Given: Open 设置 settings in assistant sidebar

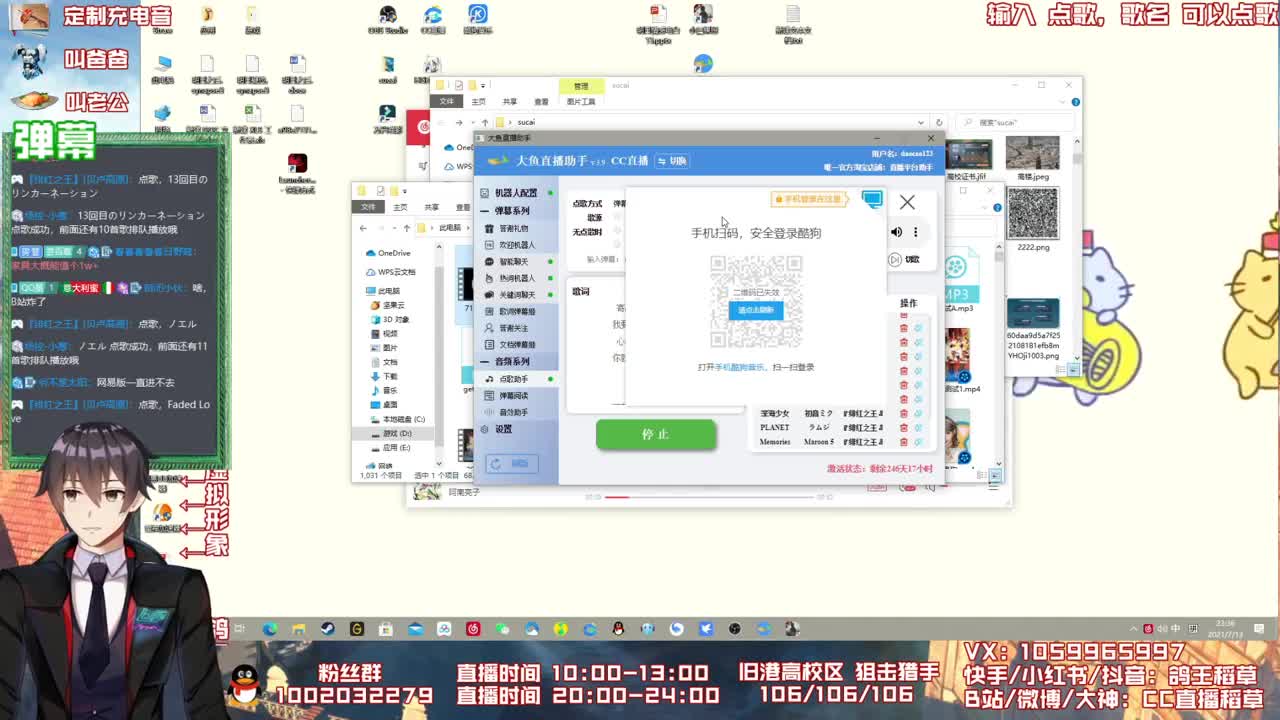Looking at the screenshot, I should (x=503, y=429).
